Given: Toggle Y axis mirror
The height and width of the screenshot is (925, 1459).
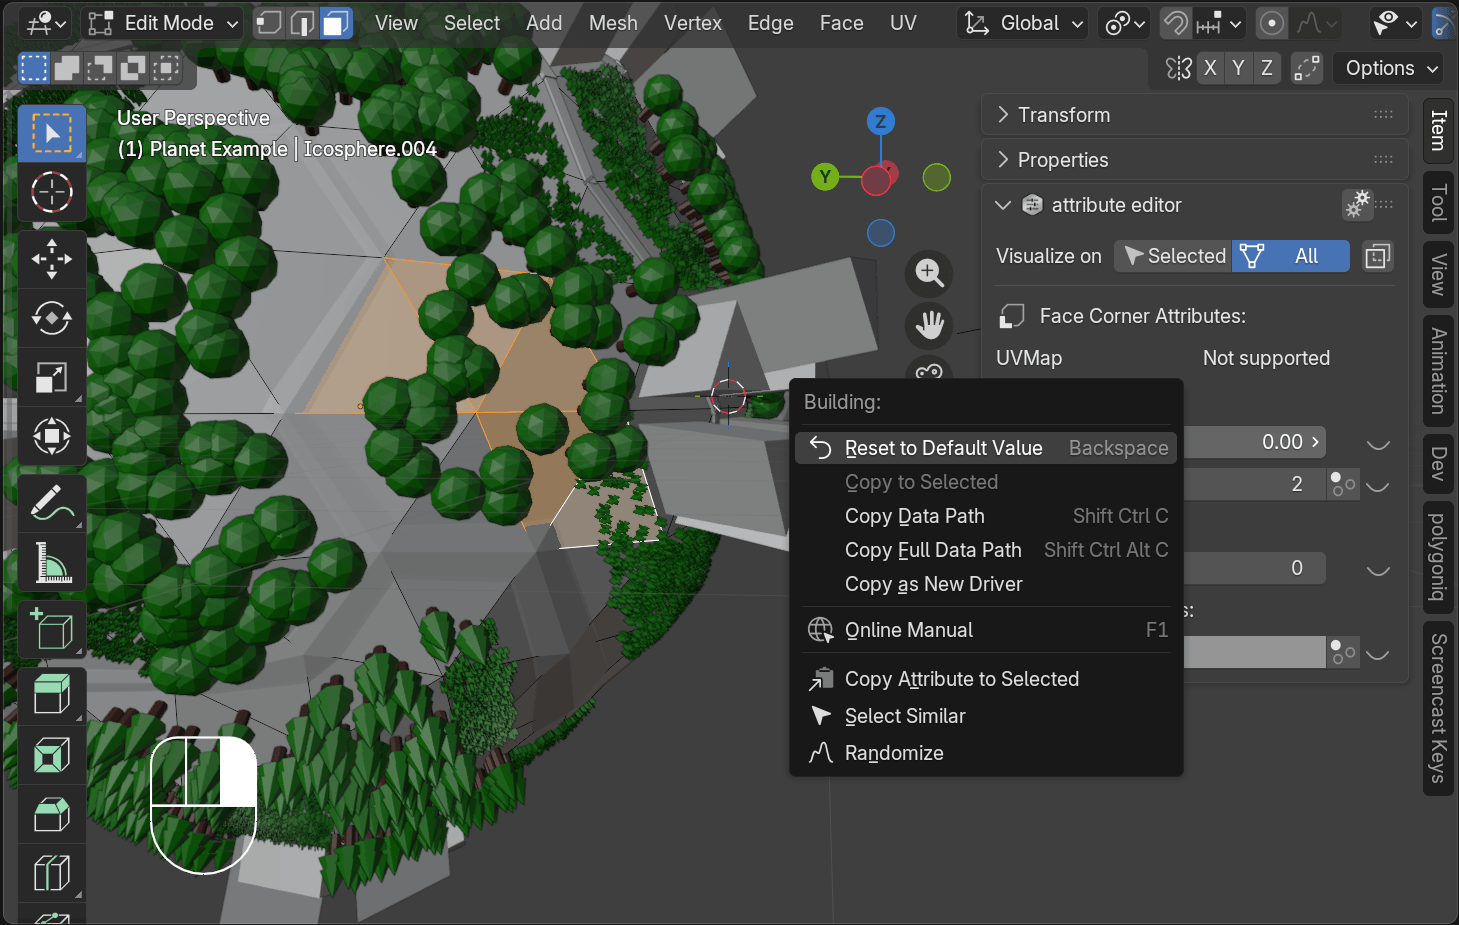Looking at the screenshot, I should coord(1238,68).
